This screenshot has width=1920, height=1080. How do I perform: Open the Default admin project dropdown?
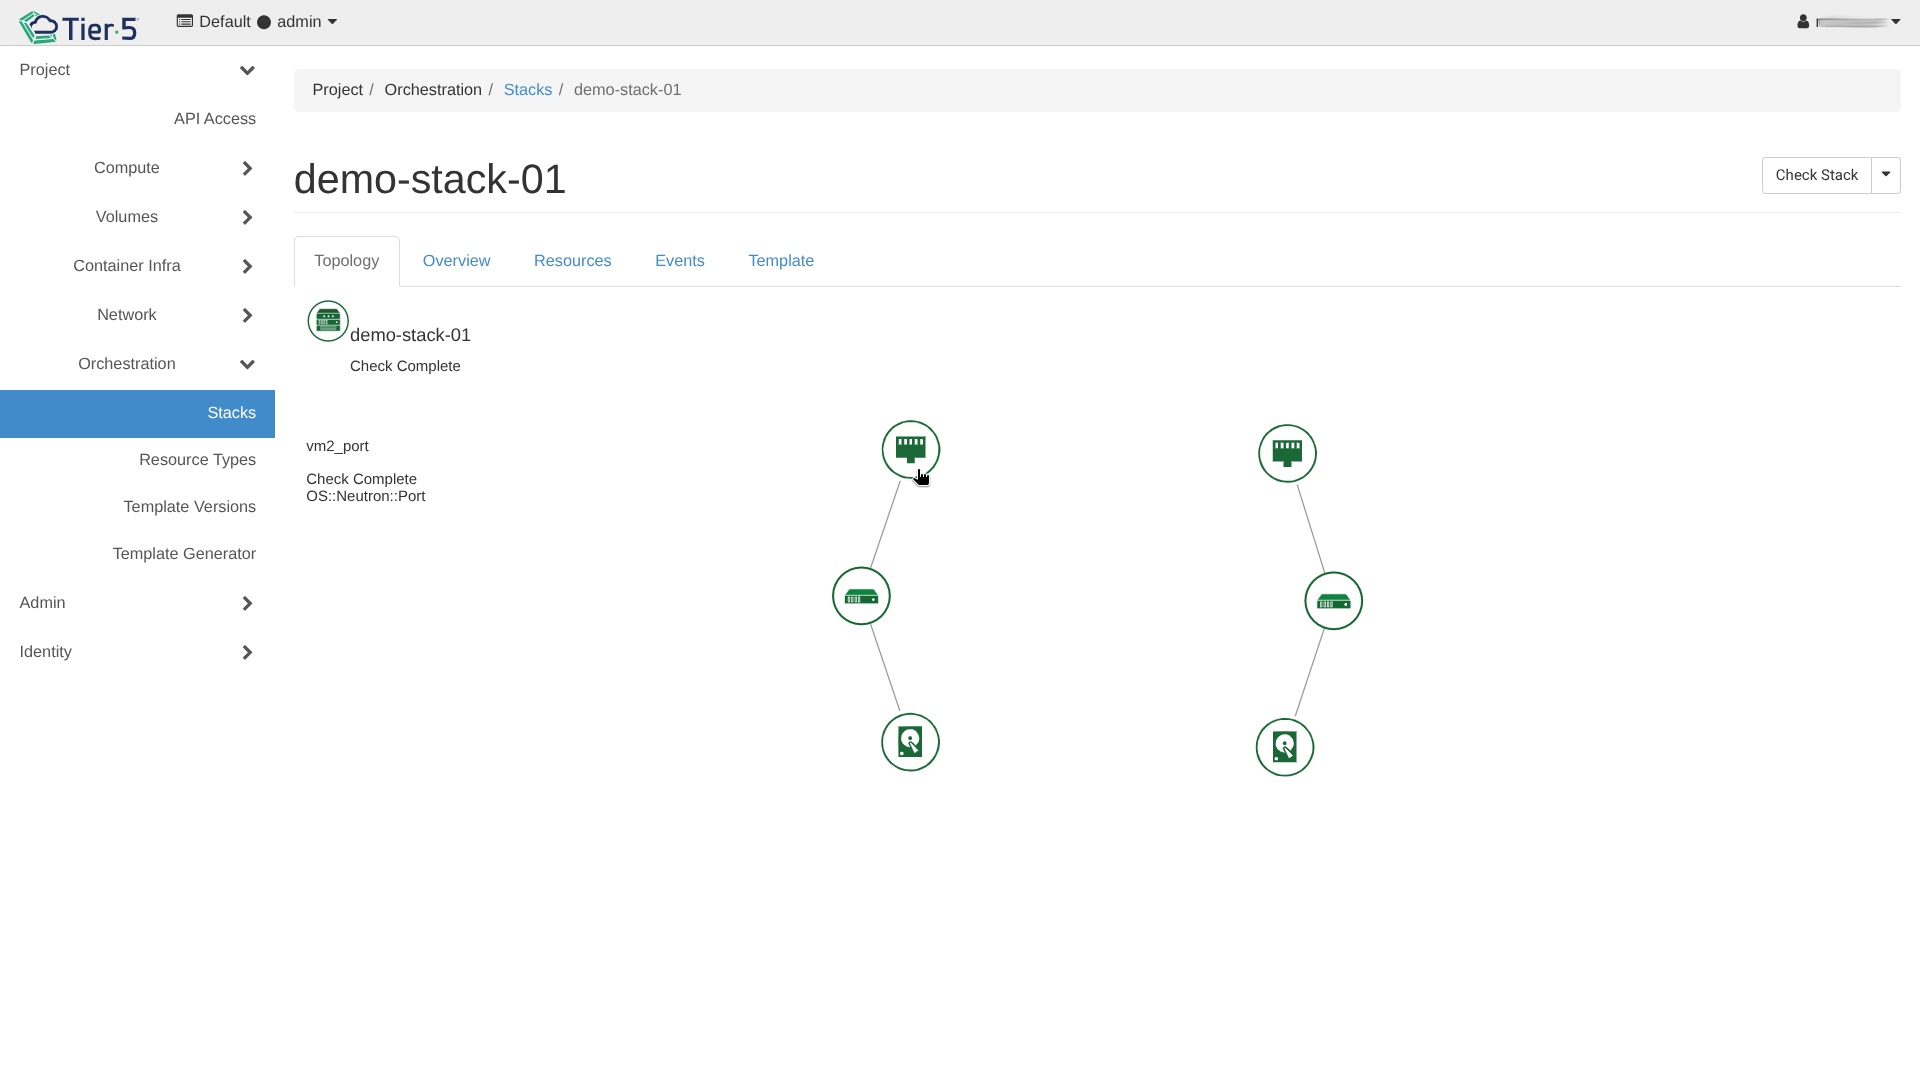point(257,22)
